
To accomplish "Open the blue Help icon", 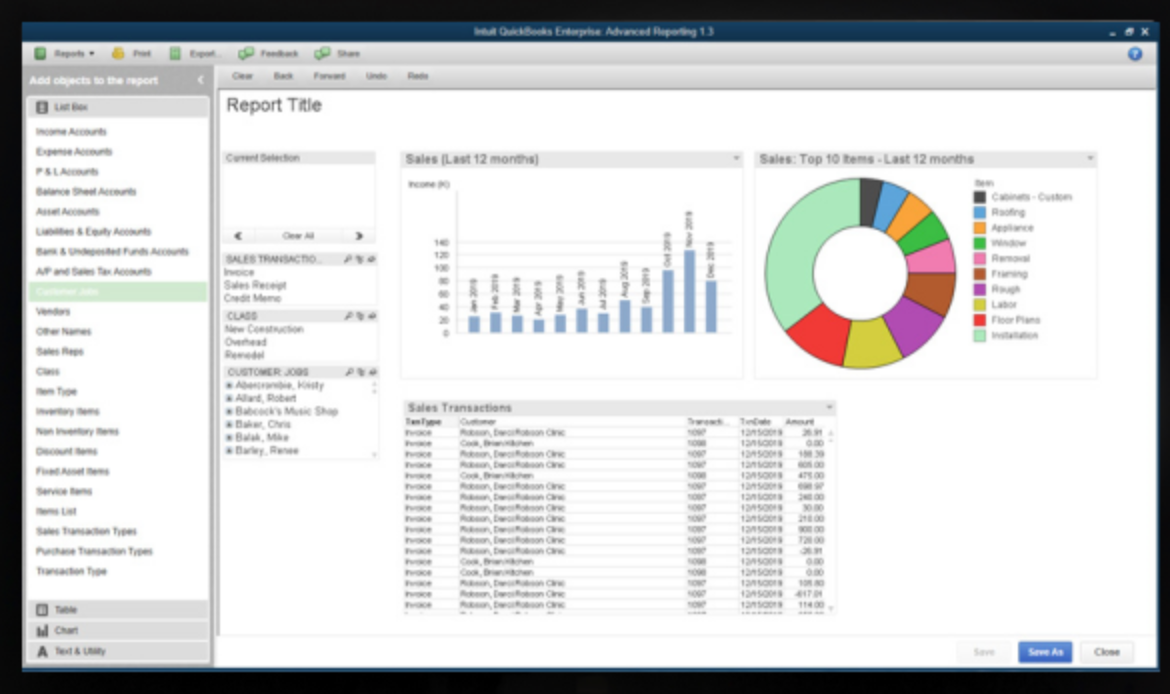I will pyautogui.click(x=1135, y=54).
